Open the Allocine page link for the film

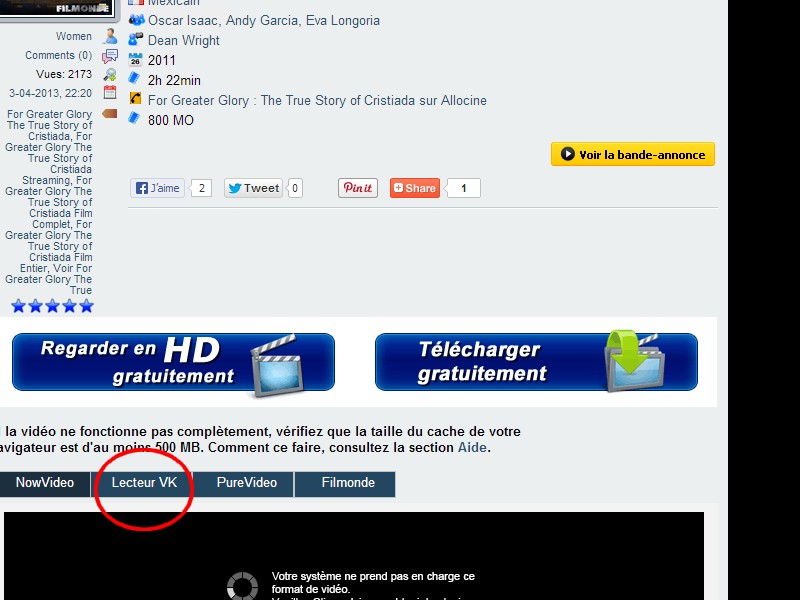click(317, 101)
